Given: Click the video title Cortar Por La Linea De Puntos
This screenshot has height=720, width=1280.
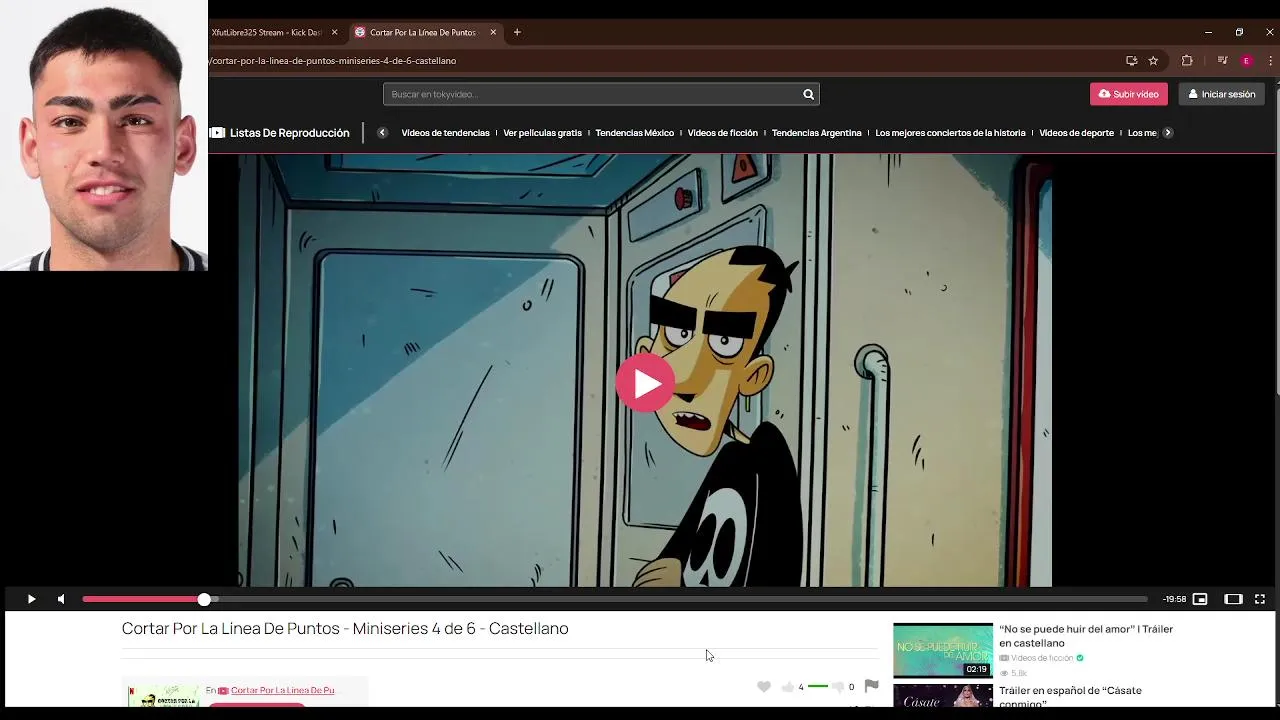Looking at the screenshot, I should (345, 628).
